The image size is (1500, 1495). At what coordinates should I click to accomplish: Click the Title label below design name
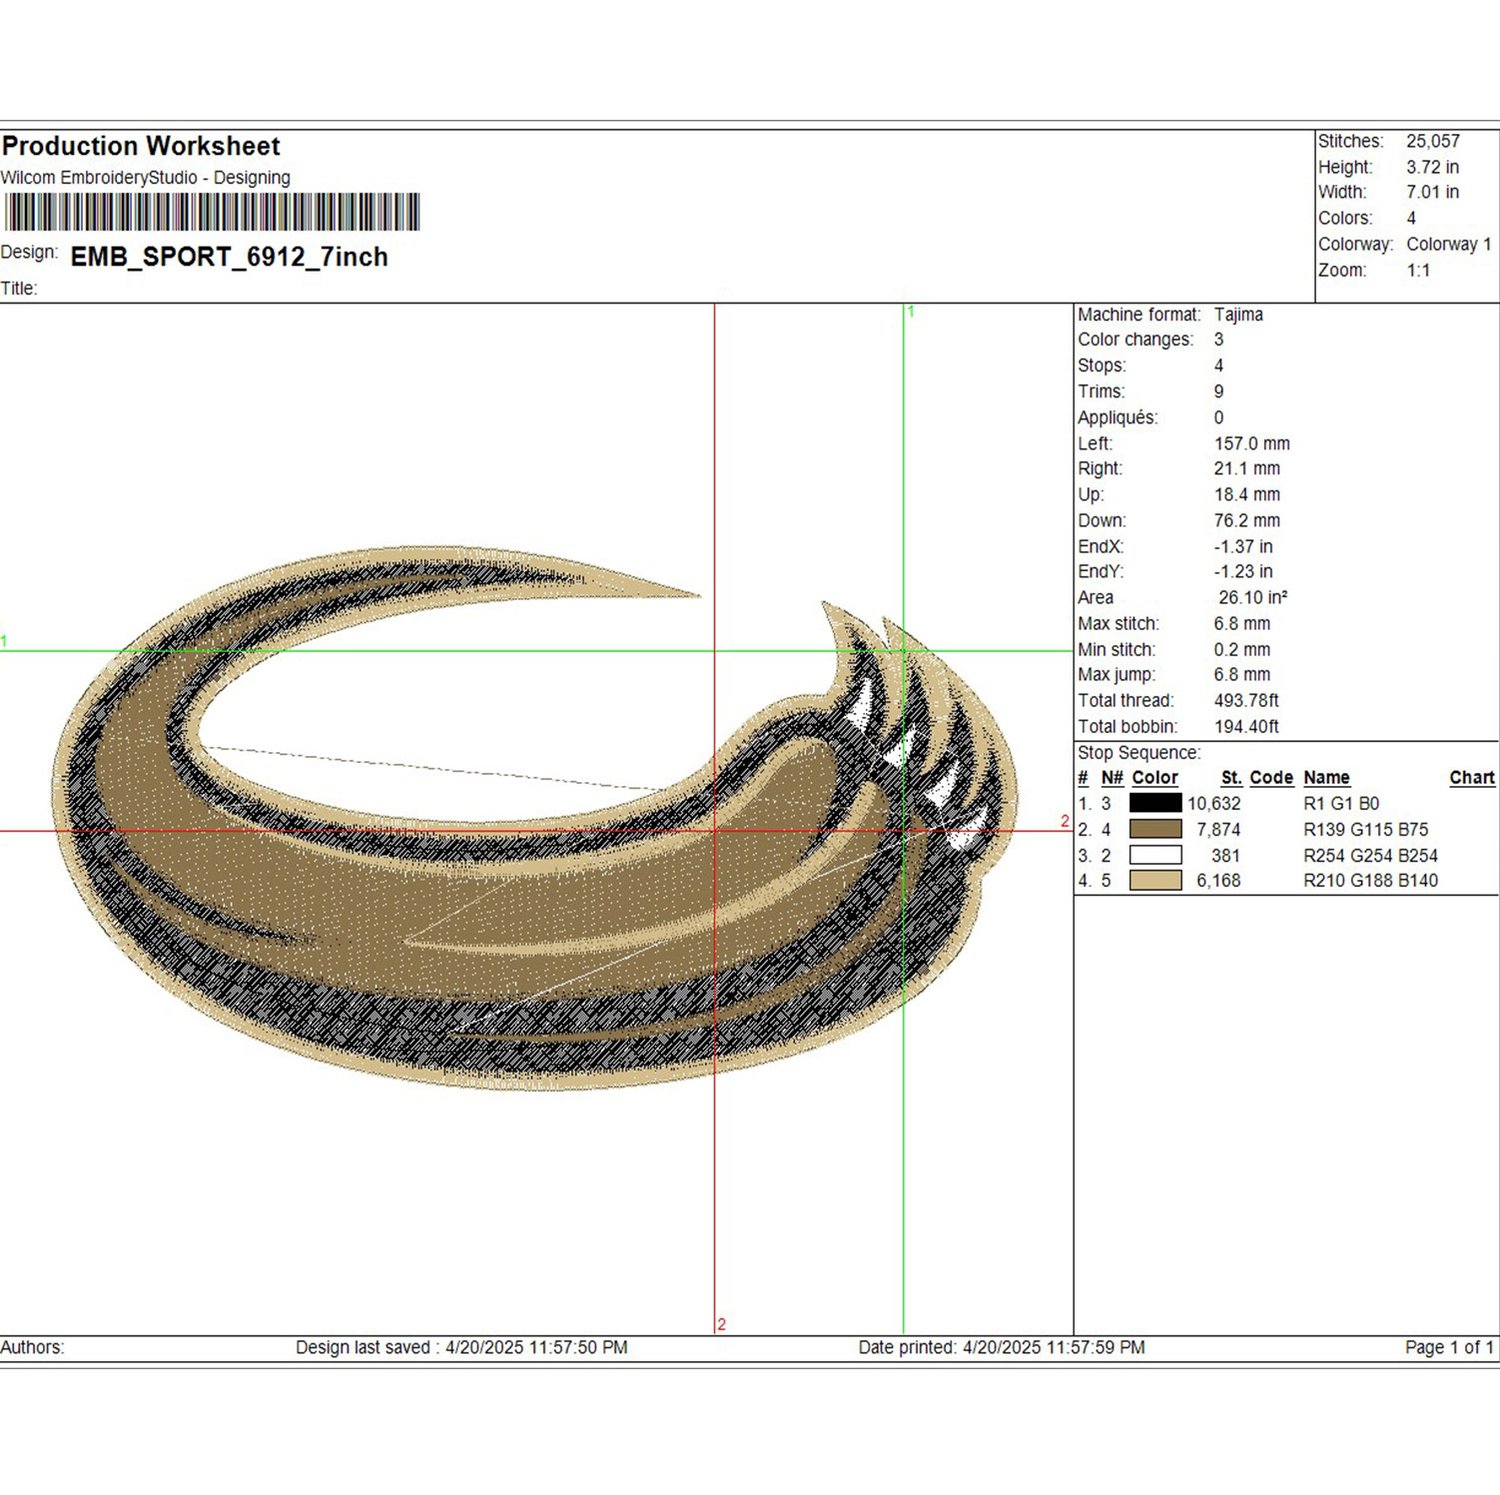point(19,289)
